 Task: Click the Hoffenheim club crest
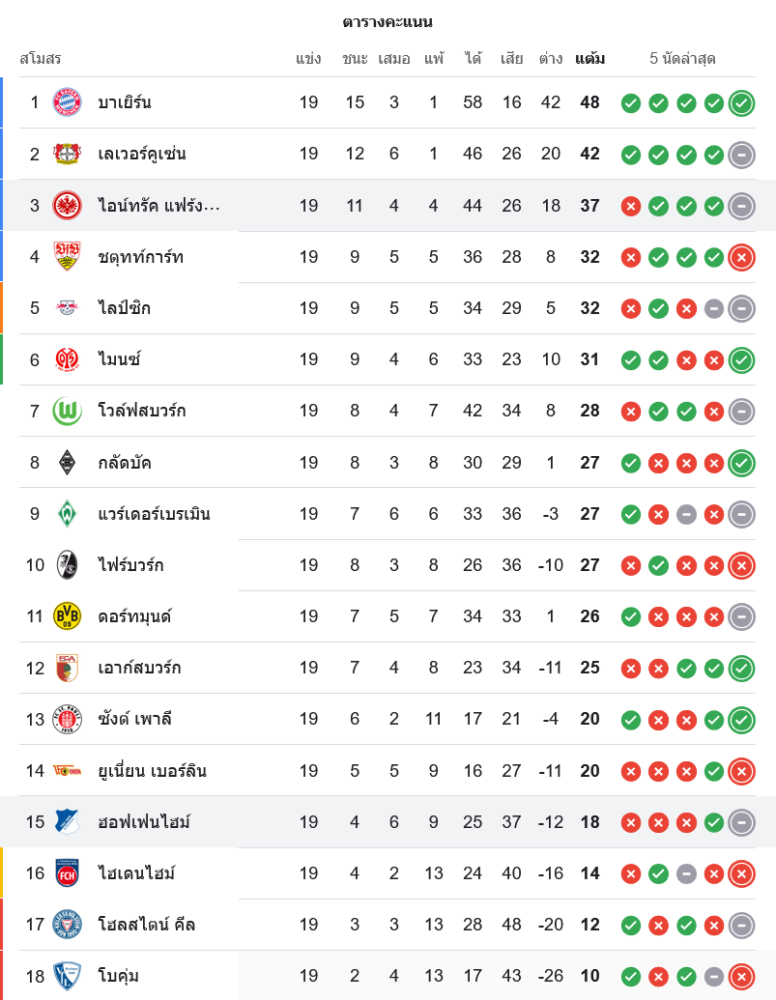point(67,822)
